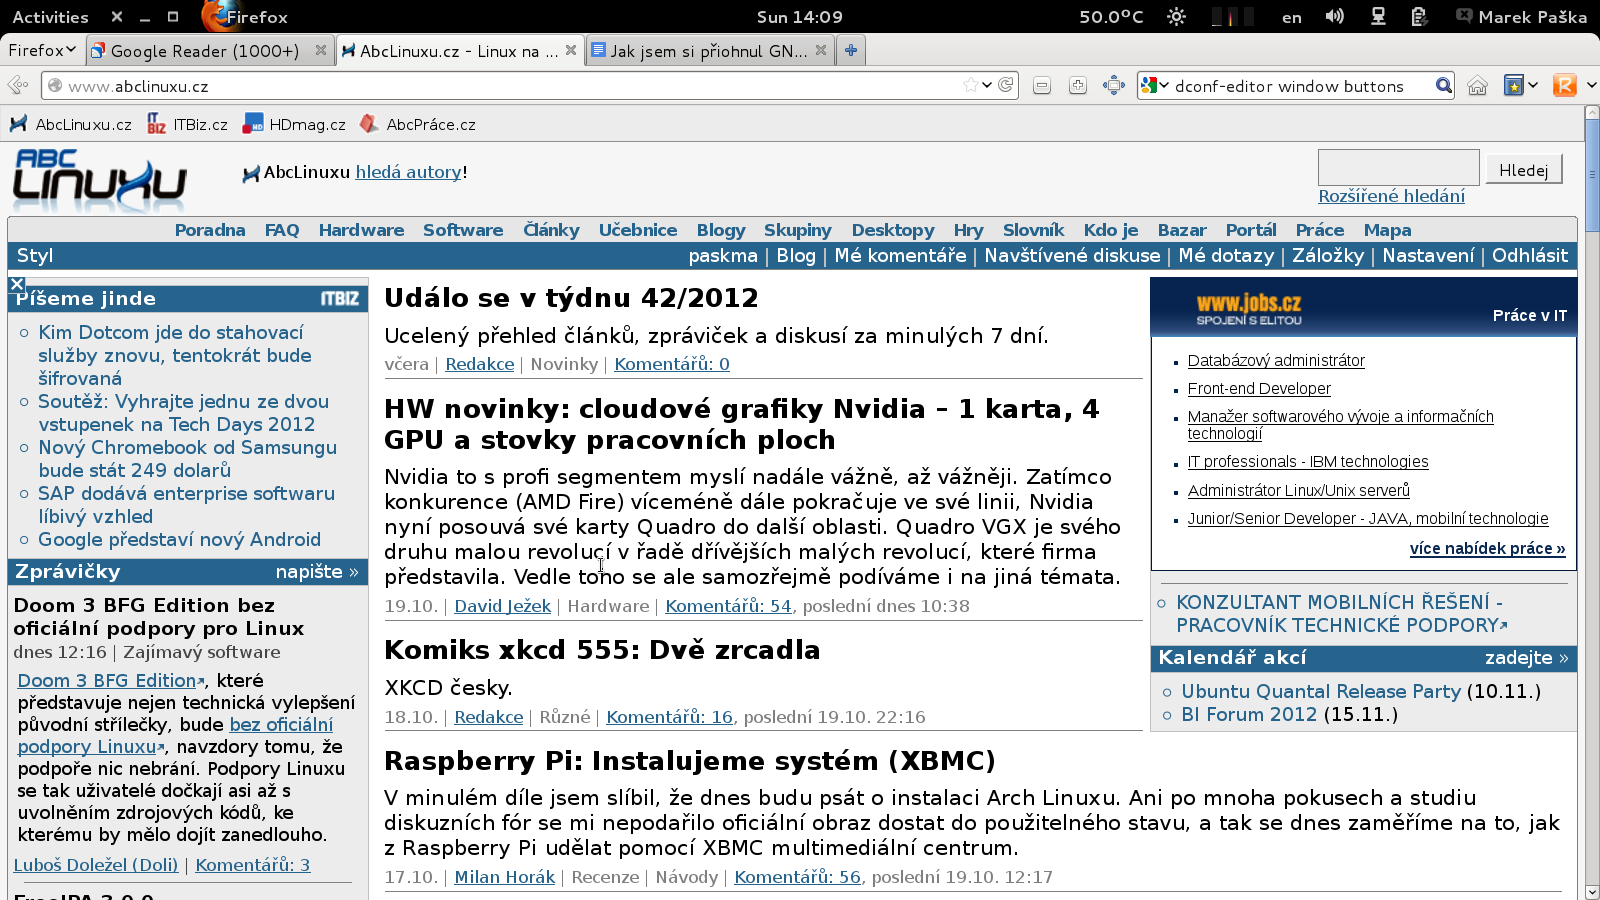The image size is (1600, 900).
Task: Open the Firefox application menu button
Action: pyautogui.click(x=42, y=50)
